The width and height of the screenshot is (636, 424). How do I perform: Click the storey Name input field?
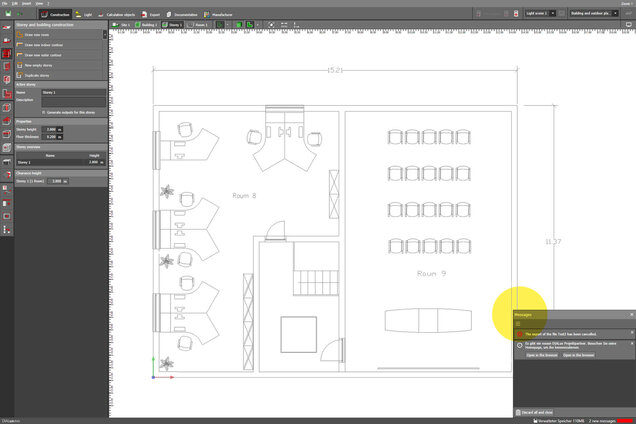[x=72, y=92]
